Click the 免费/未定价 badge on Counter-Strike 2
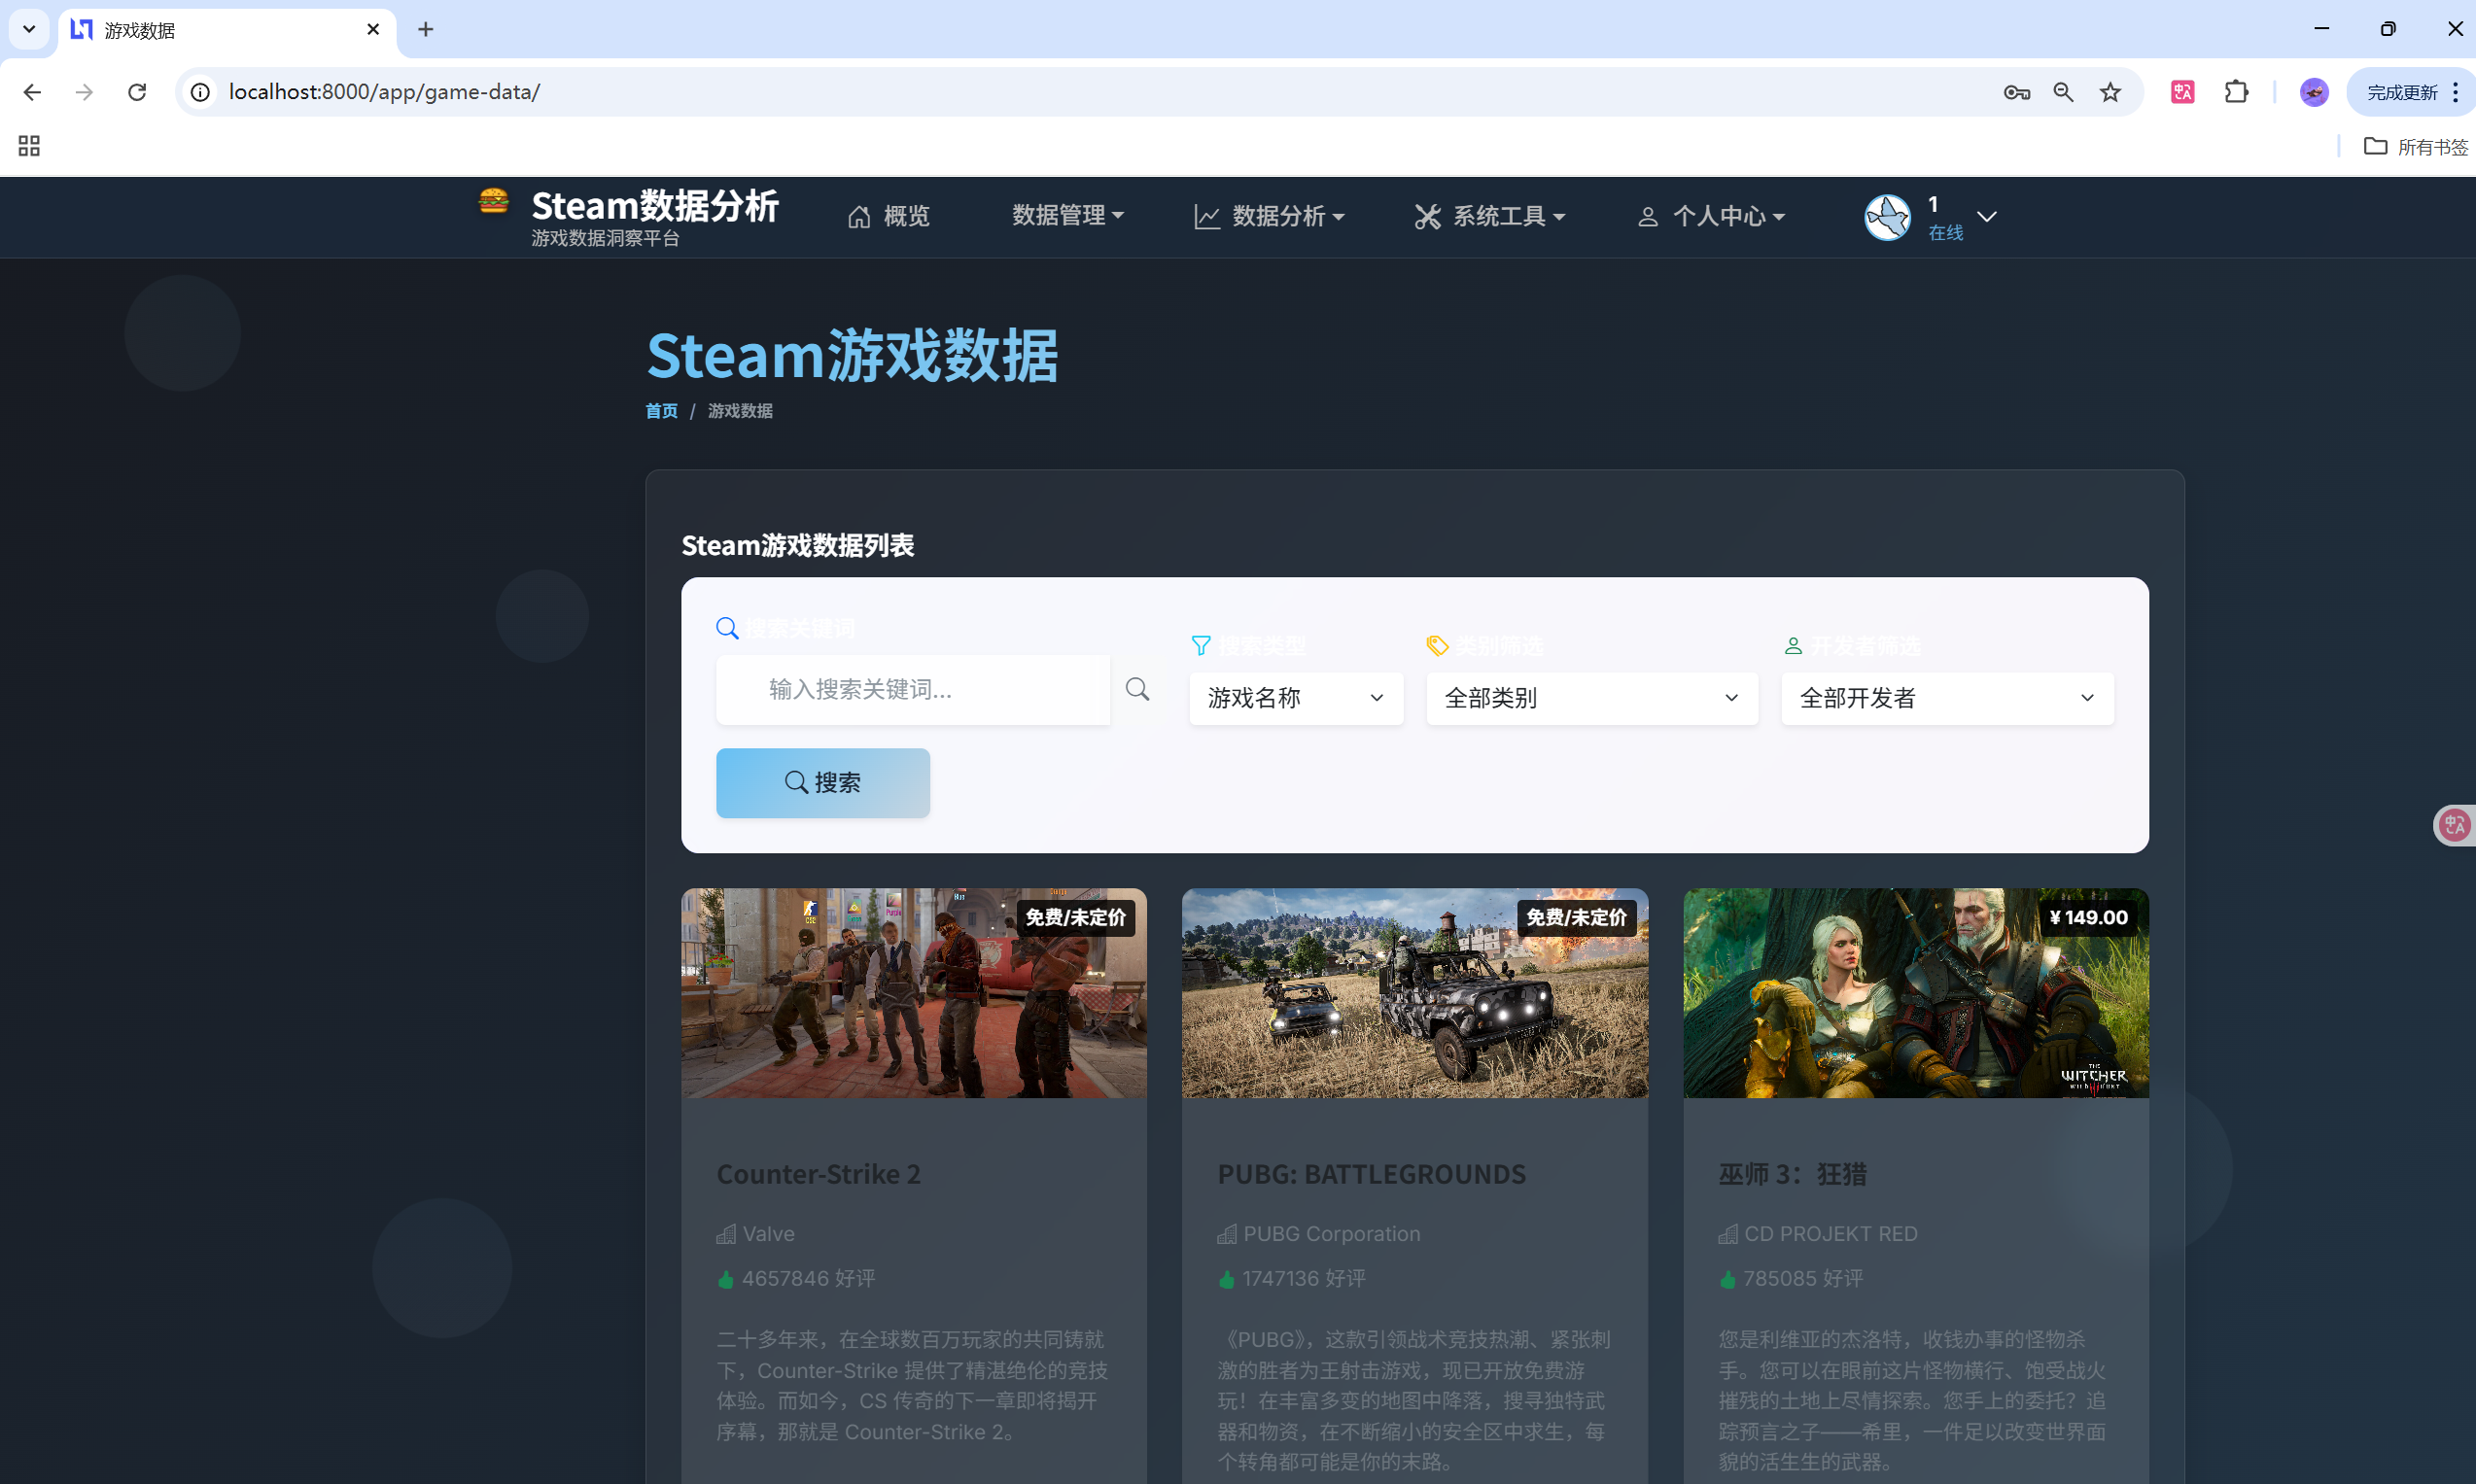The image size is (2476, 1484). (x=1075, y=917)
